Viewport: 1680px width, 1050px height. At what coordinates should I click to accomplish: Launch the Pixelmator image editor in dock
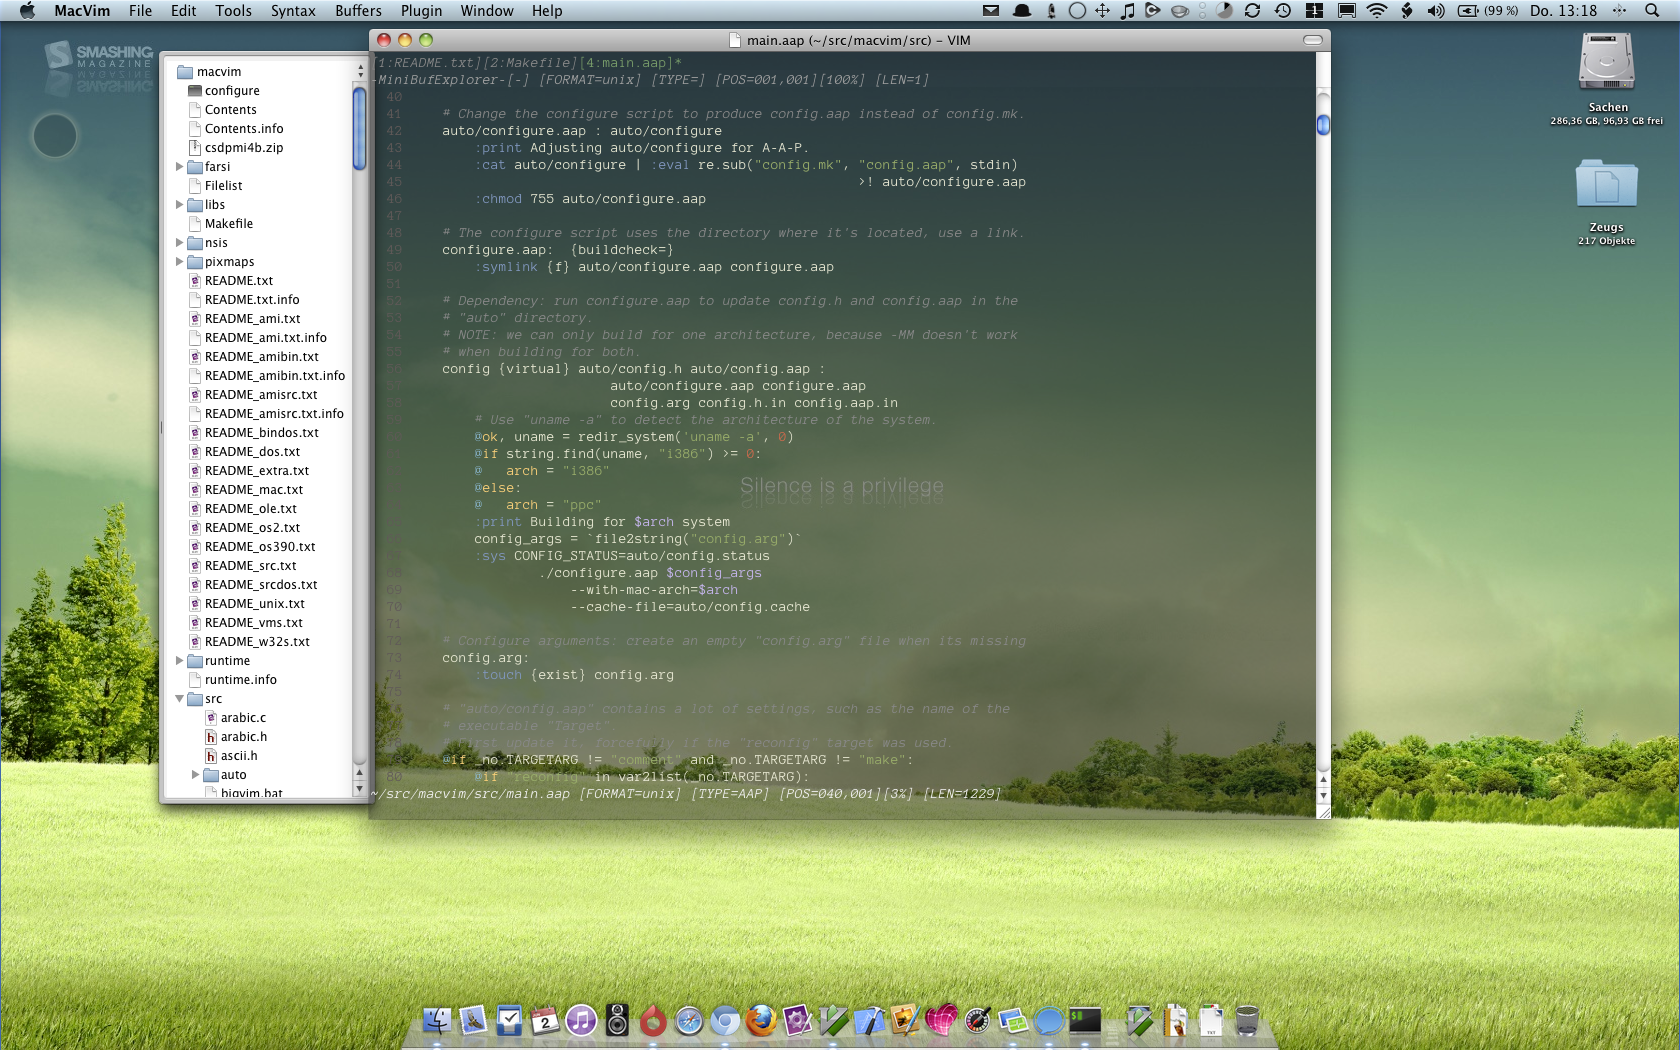pos(905,1020)
